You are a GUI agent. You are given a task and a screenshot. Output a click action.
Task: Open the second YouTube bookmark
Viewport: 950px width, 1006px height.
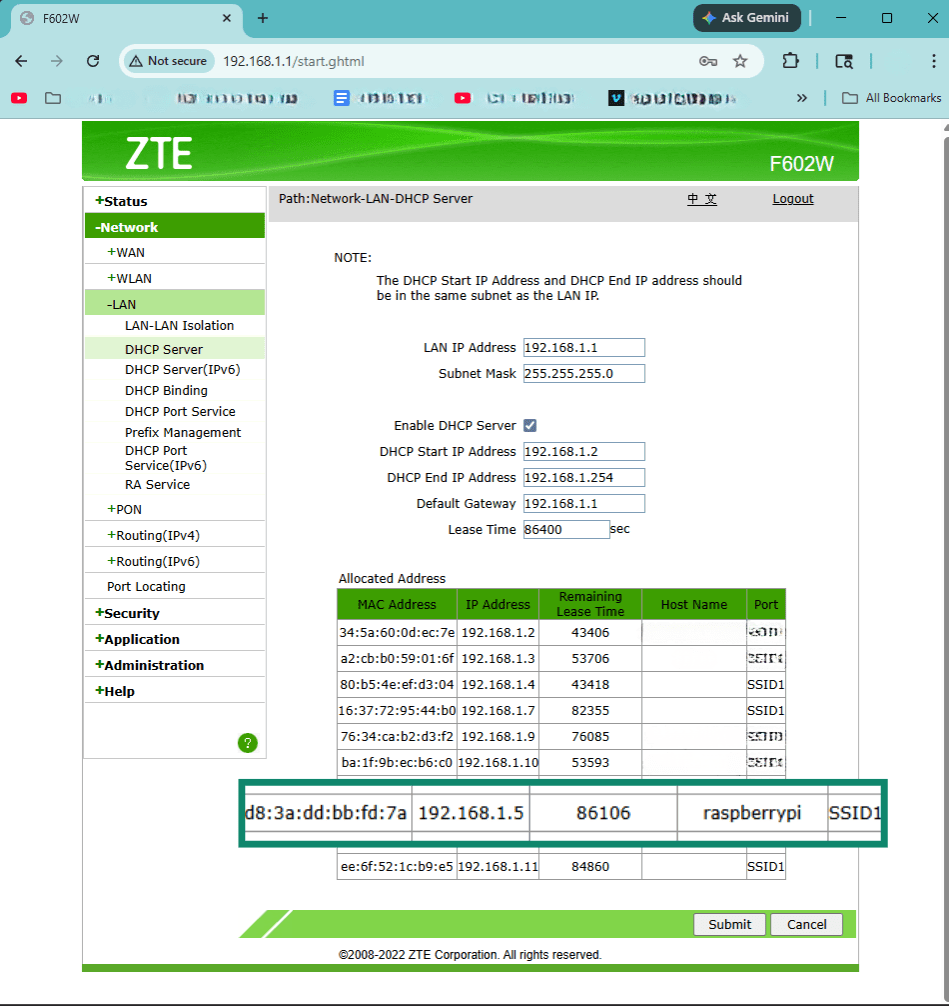pos(514,98)
